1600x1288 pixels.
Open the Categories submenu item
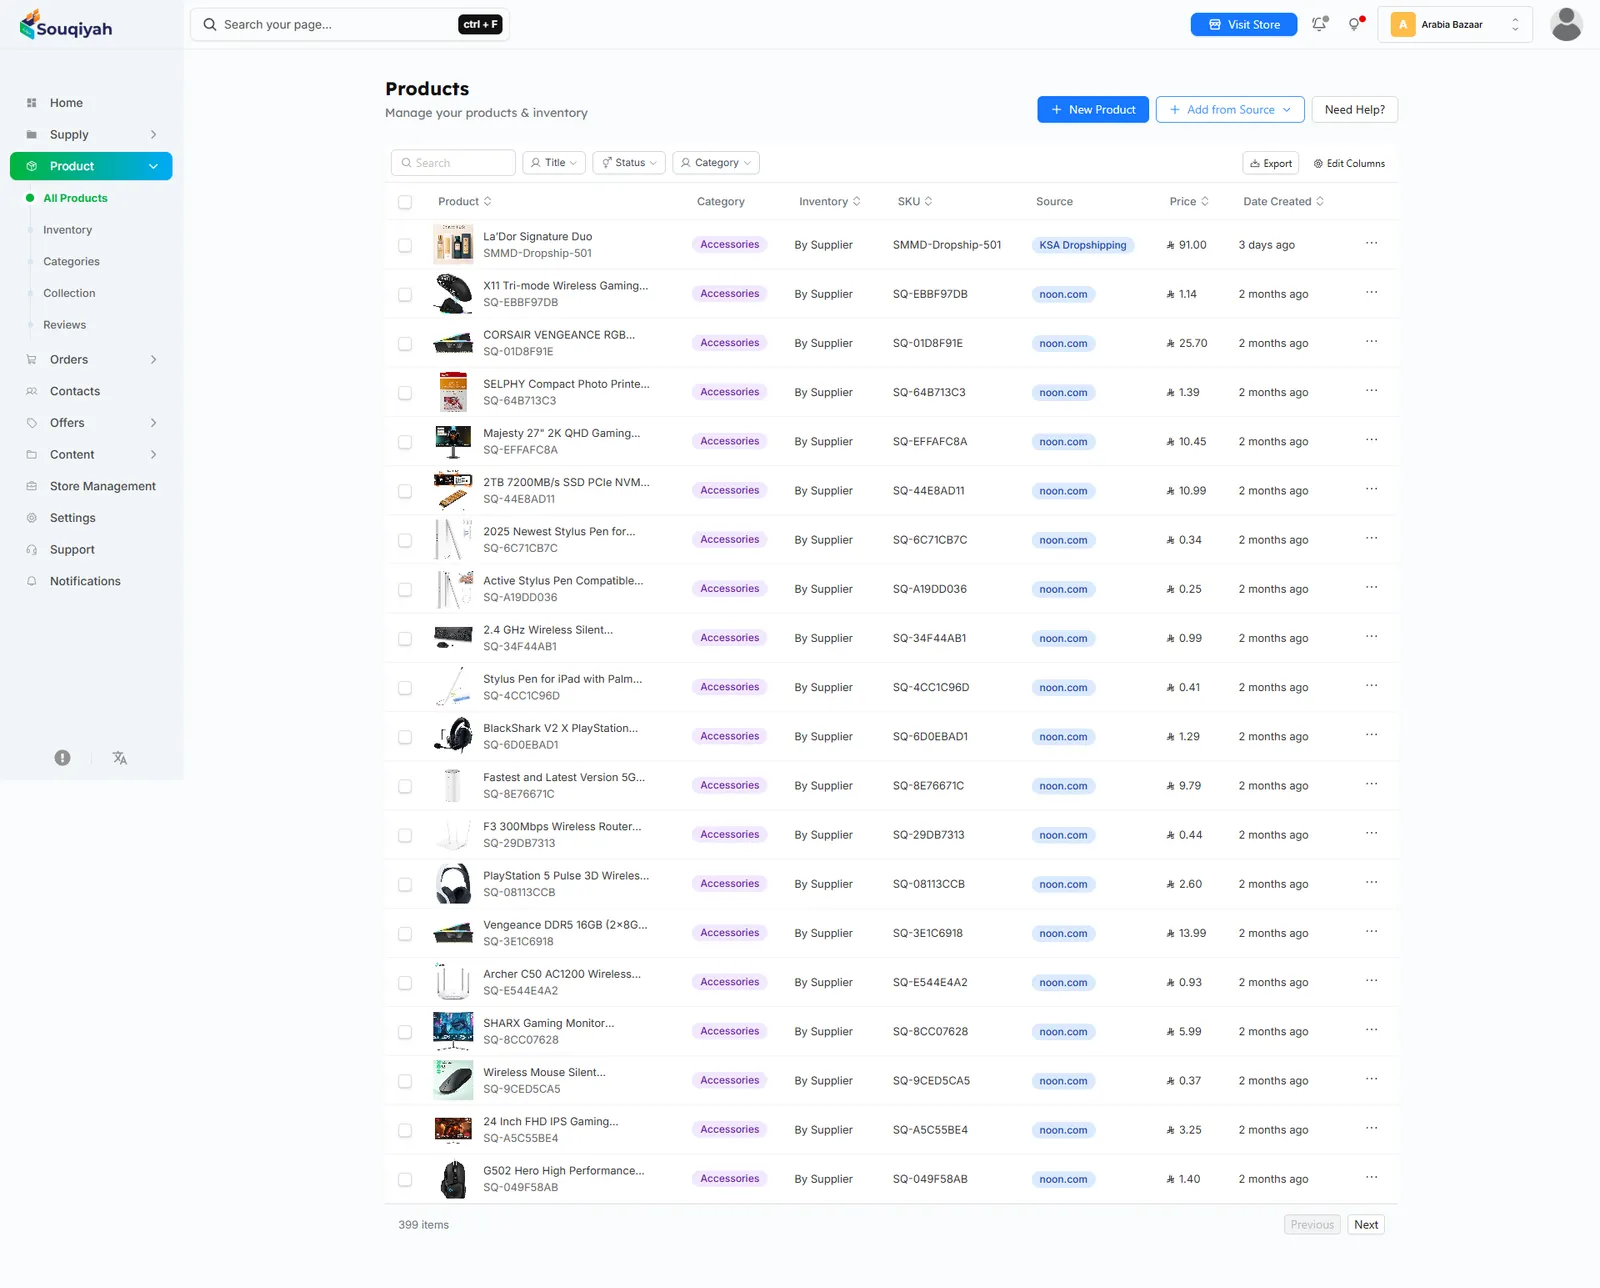[x=71, y=262]
